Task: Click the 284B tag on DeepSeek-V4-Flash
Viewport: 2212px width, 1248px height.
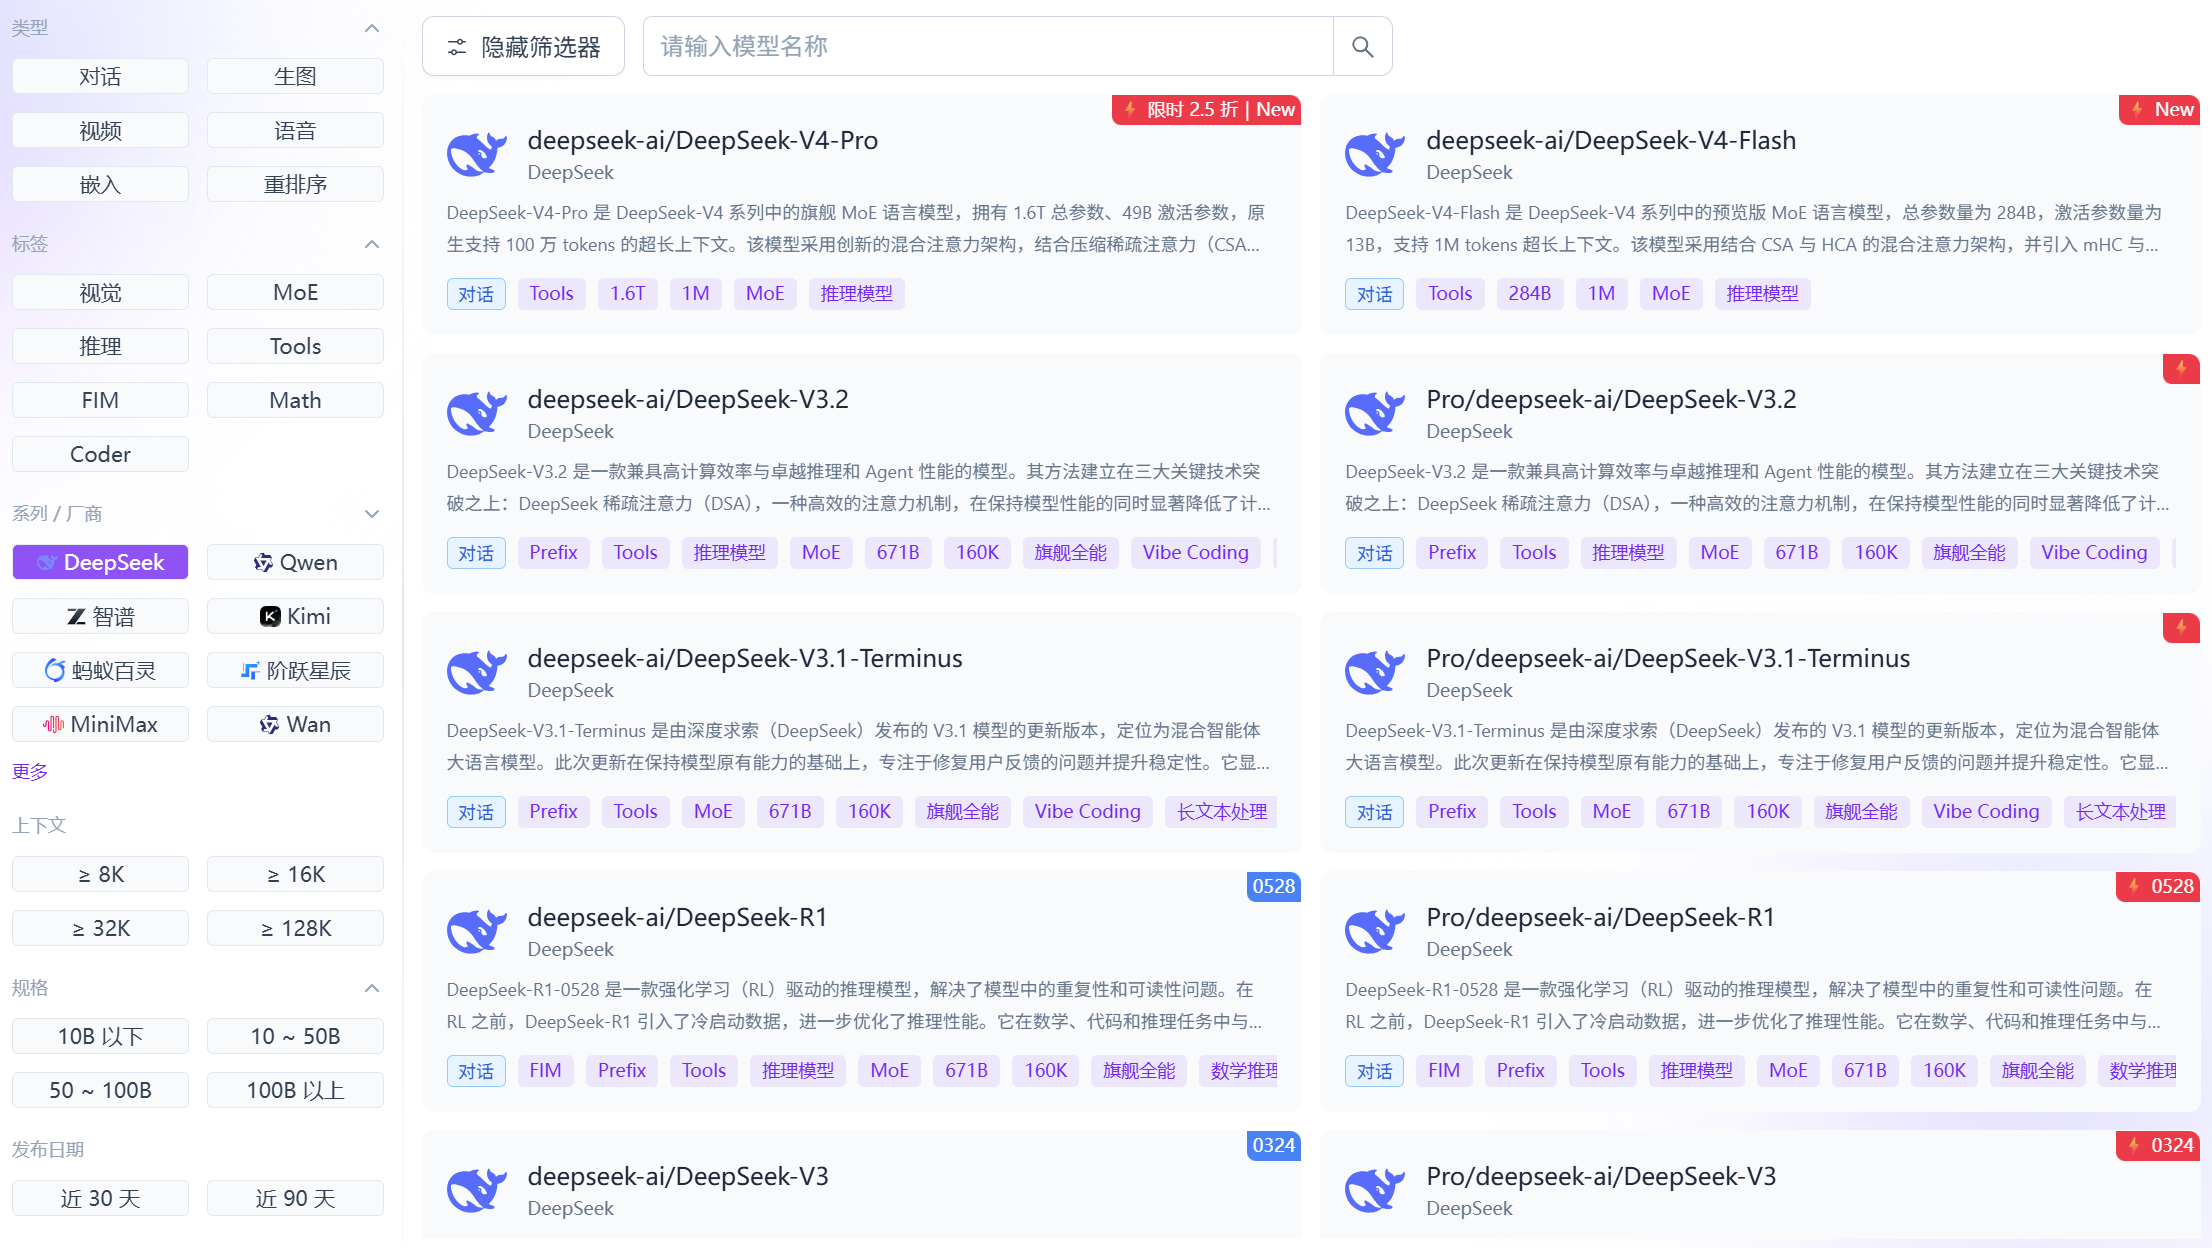Action: [1529, 293]
